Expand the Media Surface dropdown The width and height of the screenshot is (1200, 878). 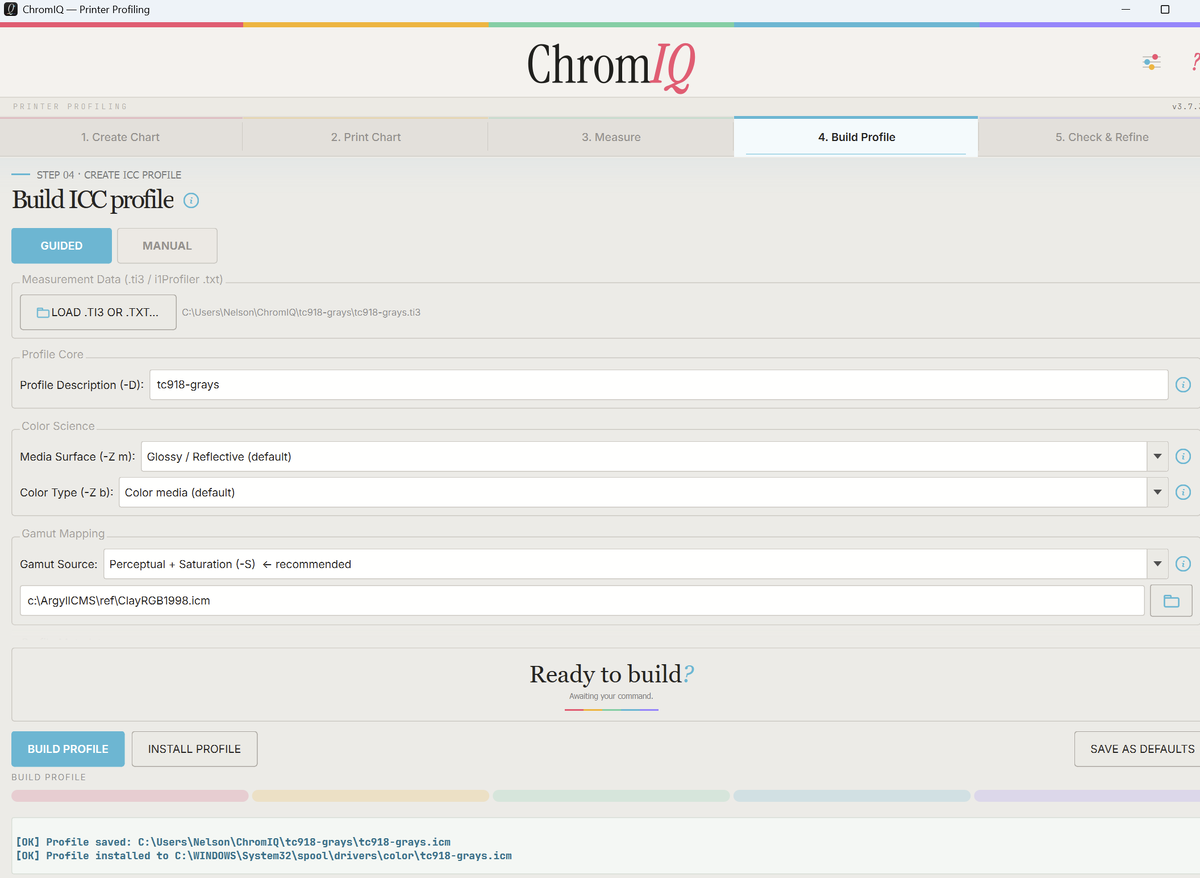tap(1158, 457)
